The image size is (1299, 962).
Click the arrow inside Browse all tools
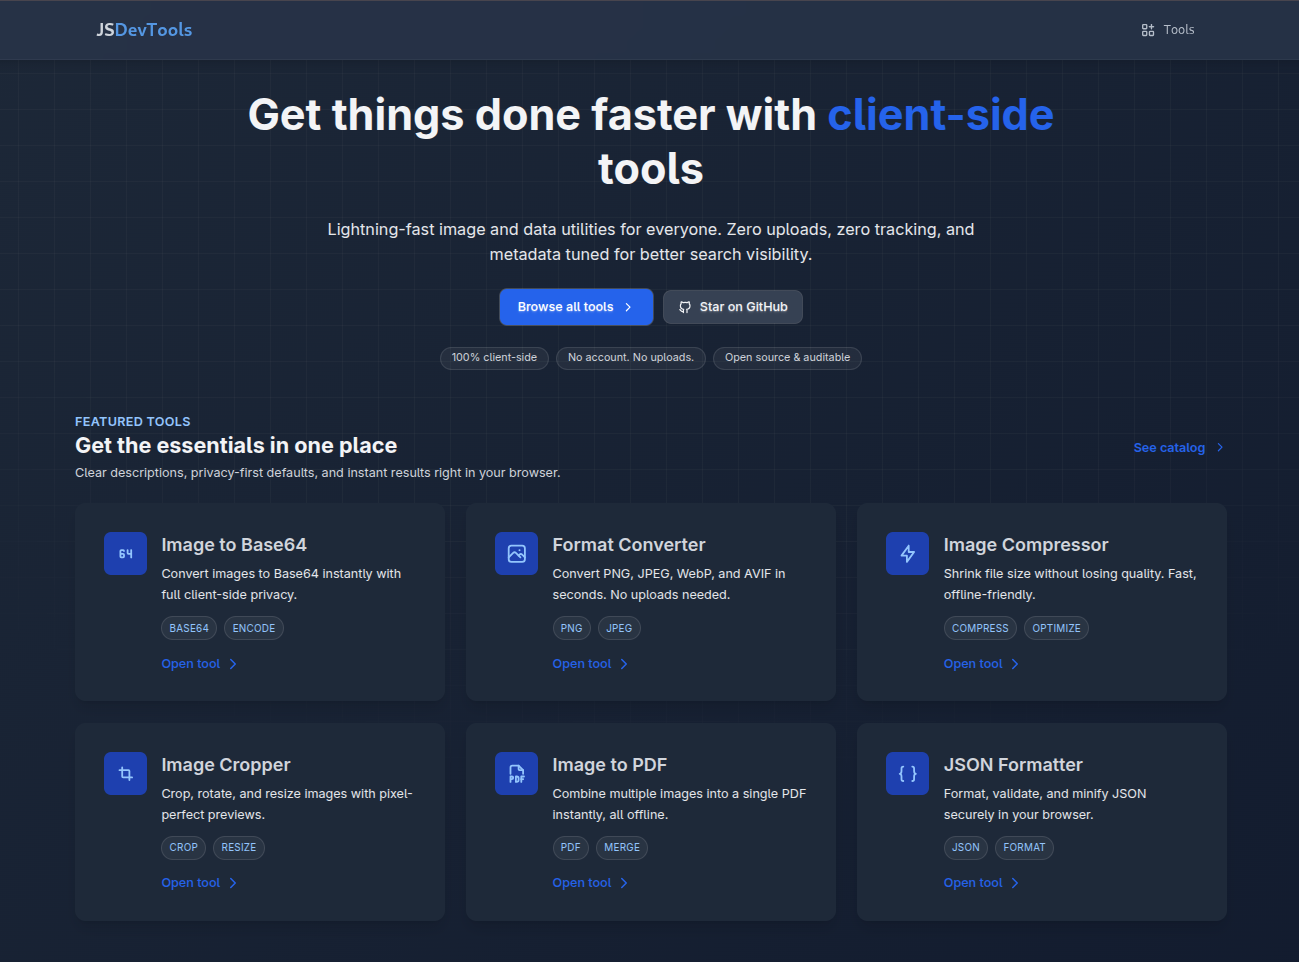click(630, 307)
